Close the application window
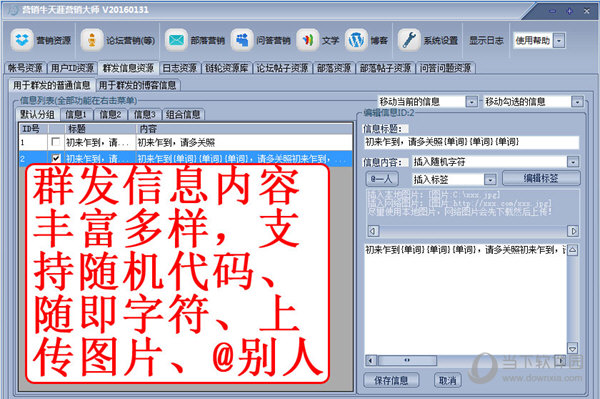Viewport: 600px width, 399px height. pyautogui.click(x=587, y=11)
